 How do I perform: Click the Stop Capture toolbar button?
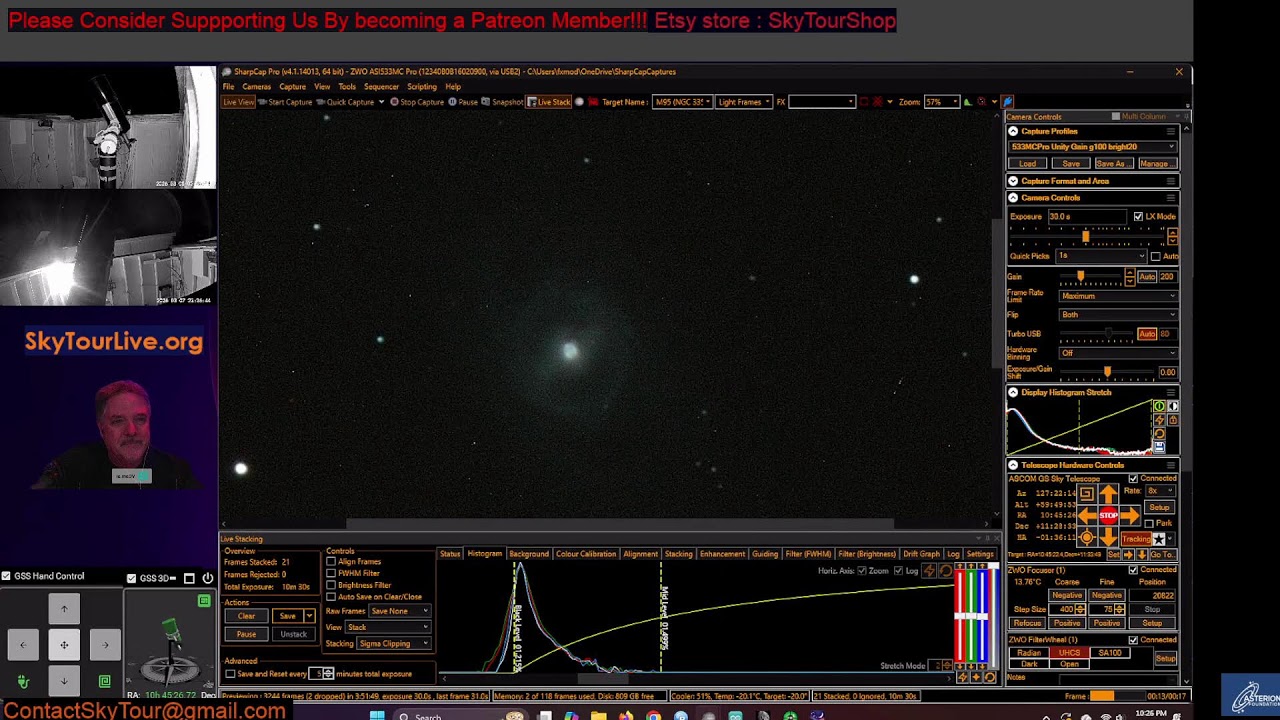[x=416, y=101]
